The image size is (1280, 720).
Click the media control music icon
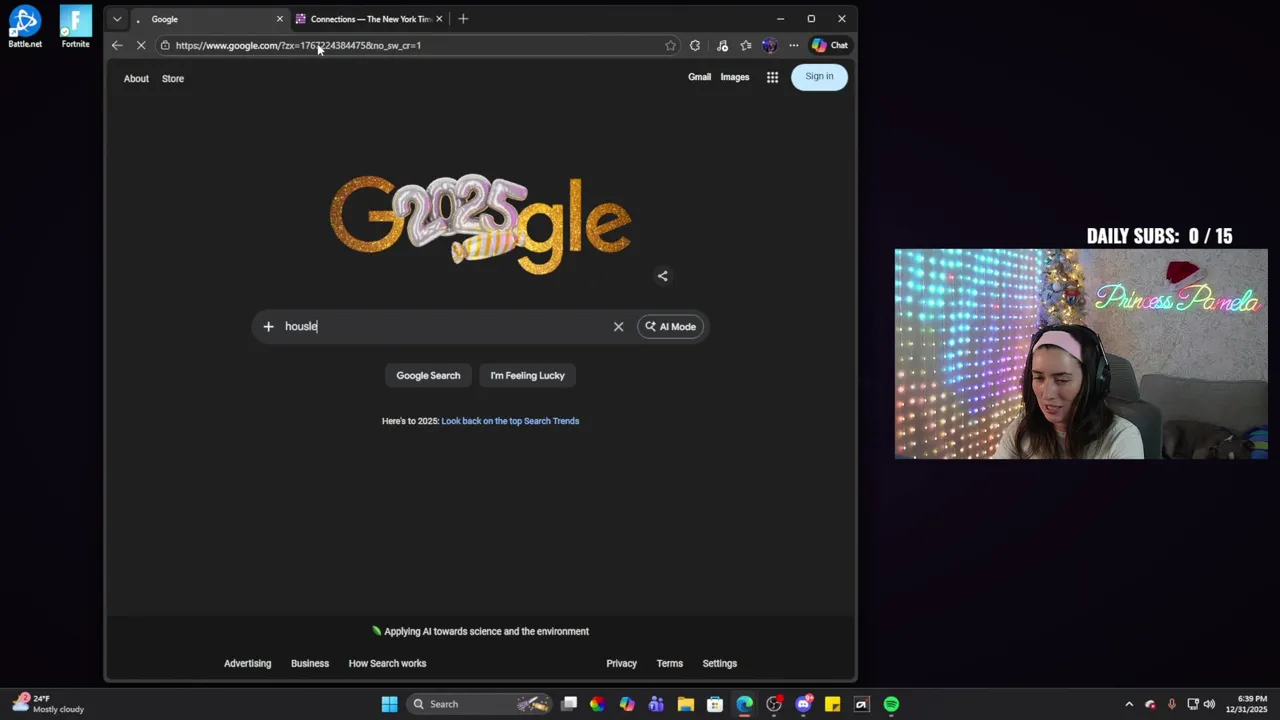pos(722,45)
